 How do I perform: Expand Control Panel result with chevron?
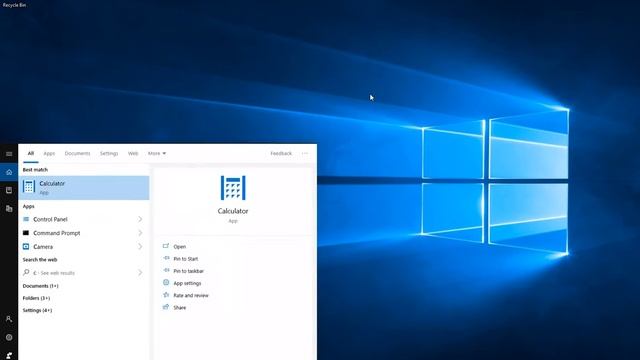click(x=140, y=219)
